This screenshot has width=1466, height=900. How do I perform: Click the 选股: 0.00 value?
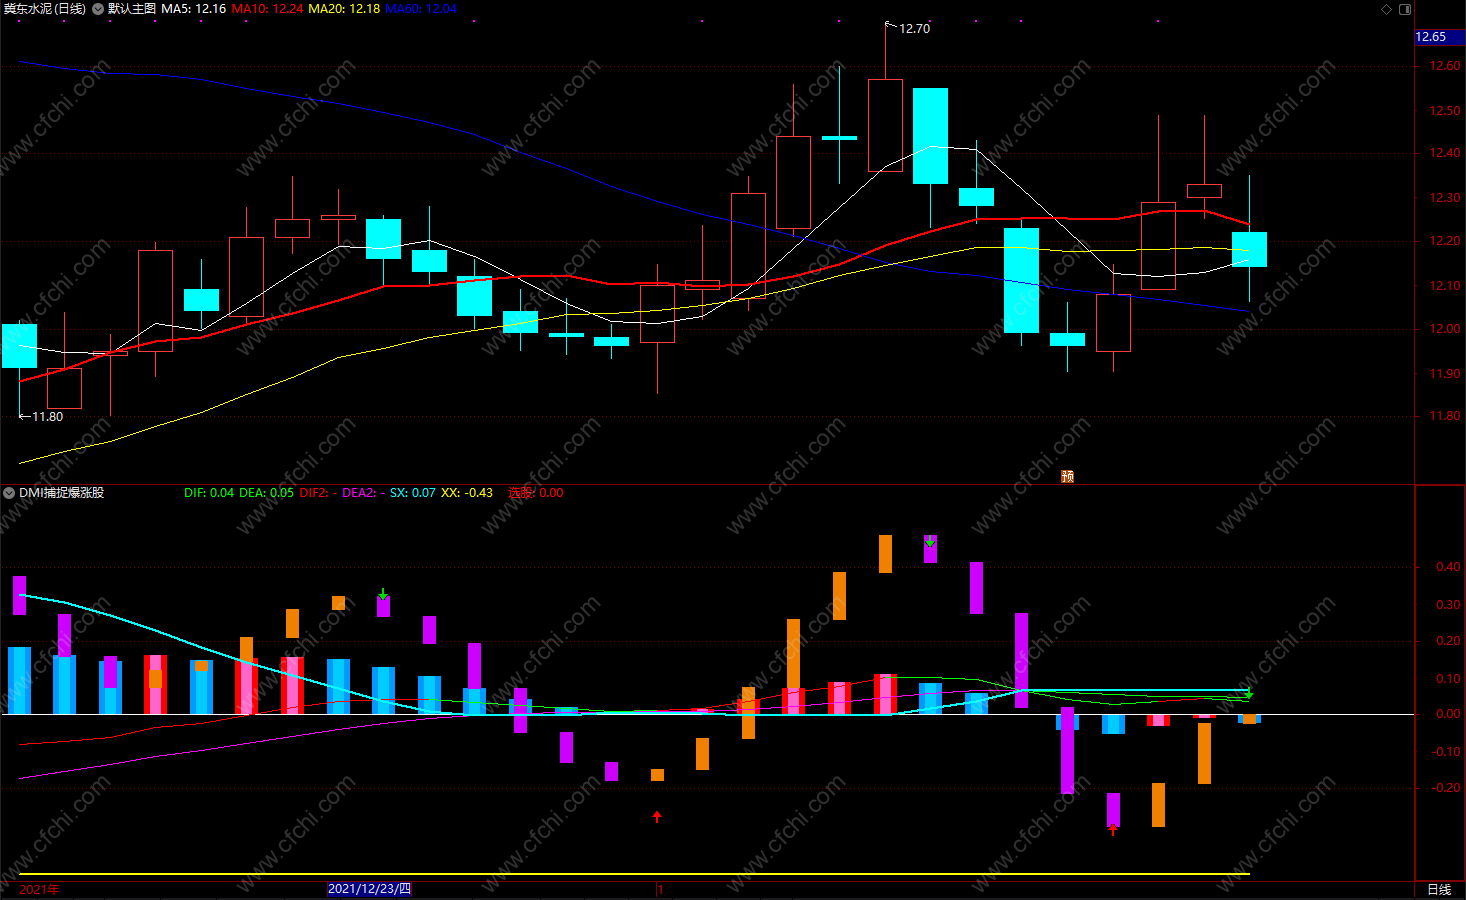click(x=536, y=493)
